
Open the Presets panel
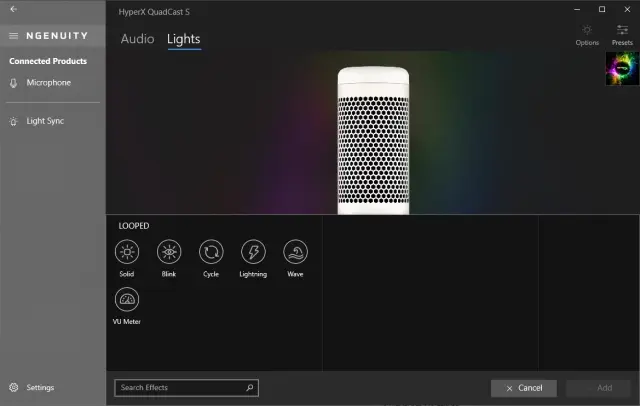click(x=622, y=35)
